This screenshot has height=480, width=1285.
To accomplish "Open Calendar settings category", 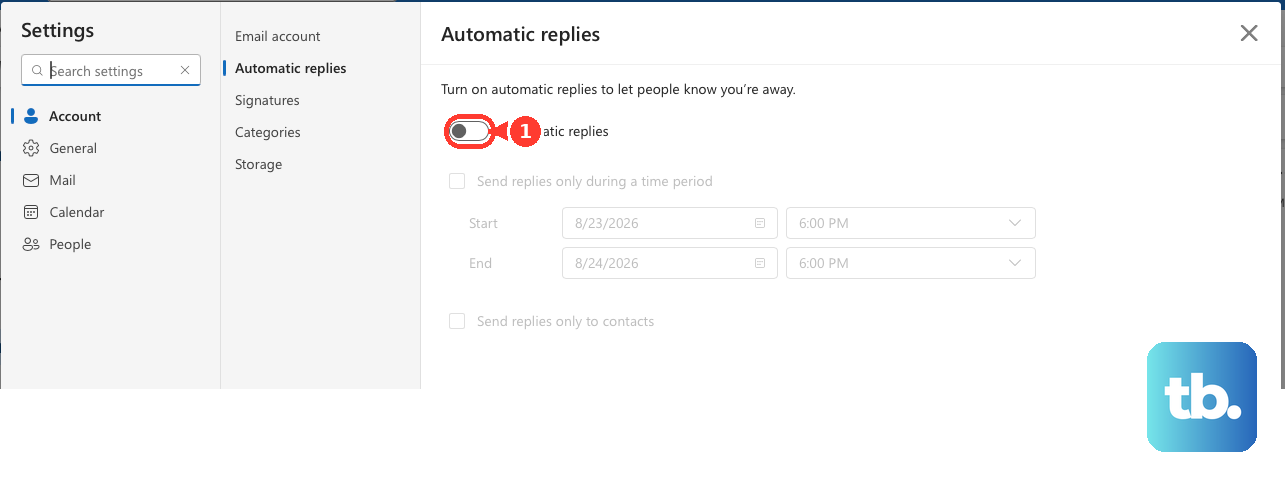I will coord(110,212).
